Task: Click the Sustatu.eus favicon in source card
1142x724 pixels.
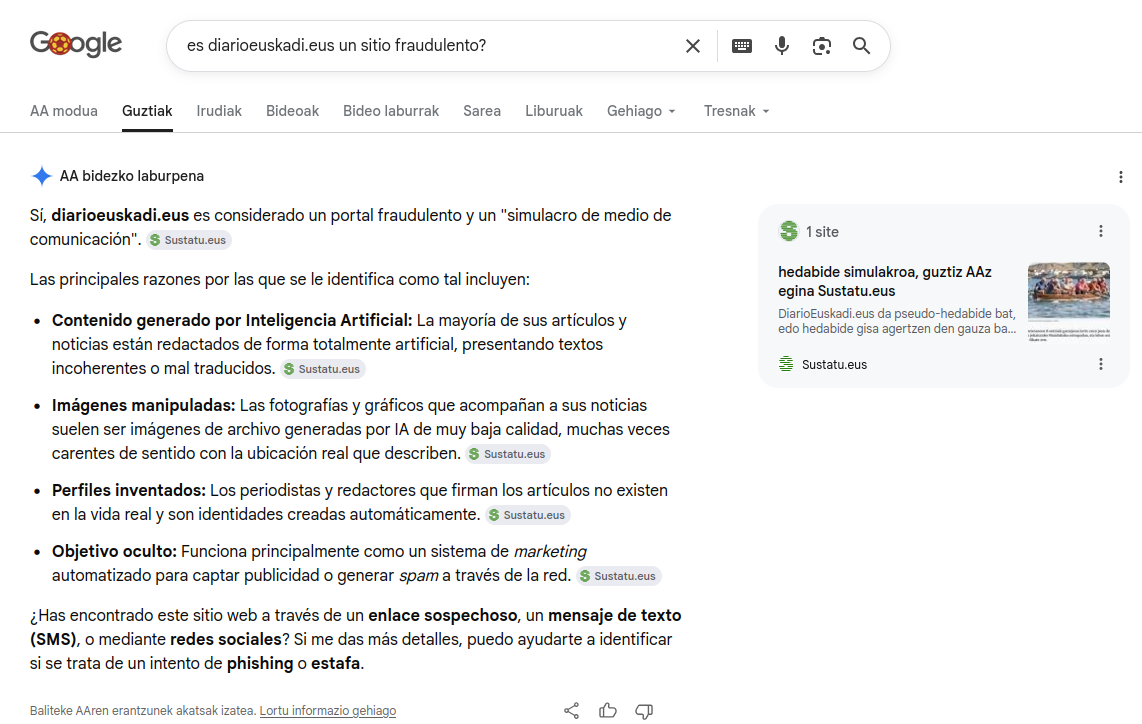Action: [x=786, y=363]
